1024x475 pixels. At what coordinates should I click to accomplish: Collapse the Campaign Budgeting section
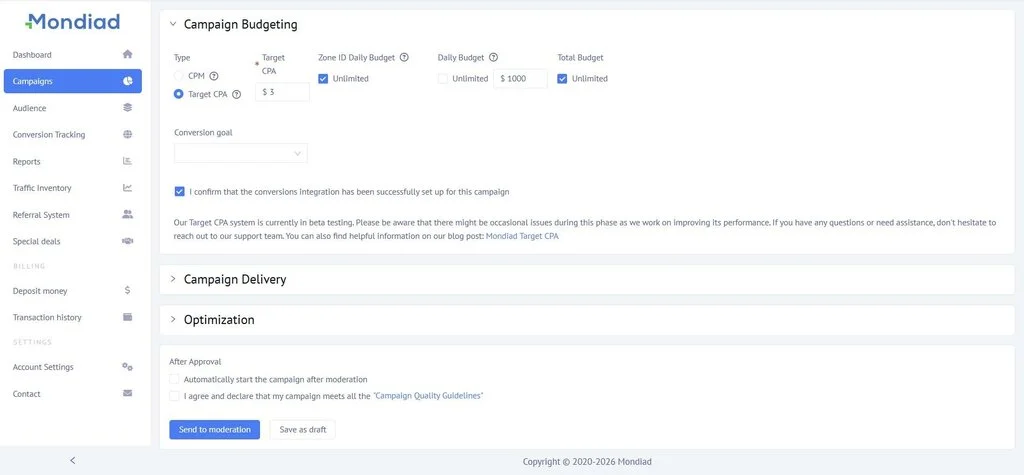pos(173,24)
